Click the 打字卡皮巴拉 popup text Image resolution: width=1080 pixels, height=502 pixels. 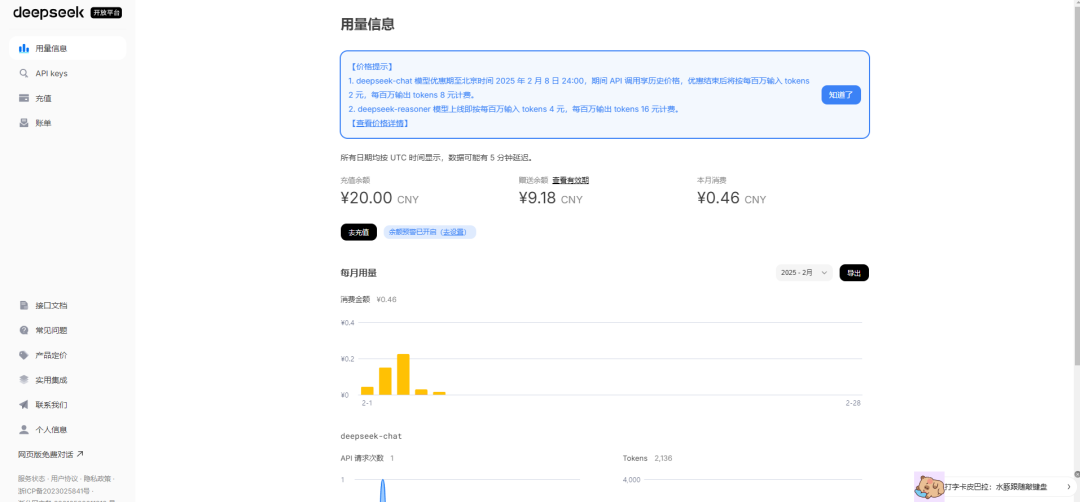[x=996, y=487]
